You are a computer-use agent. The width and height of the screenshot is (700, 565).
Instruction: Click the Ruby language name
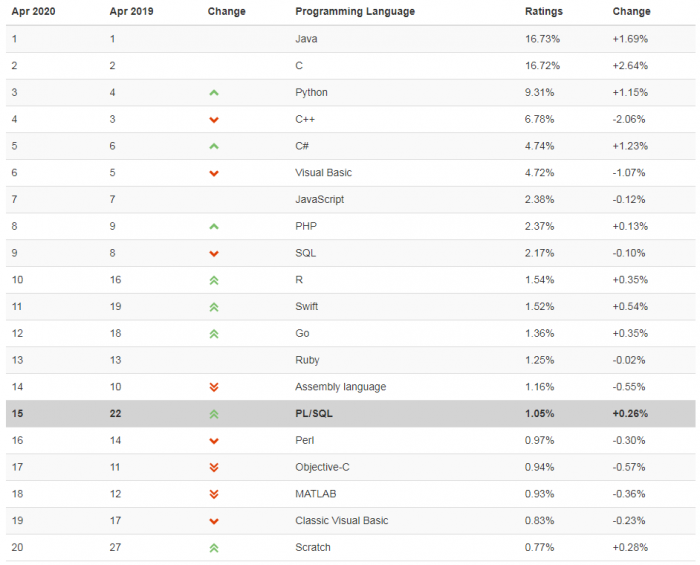(x=307, y=360)
